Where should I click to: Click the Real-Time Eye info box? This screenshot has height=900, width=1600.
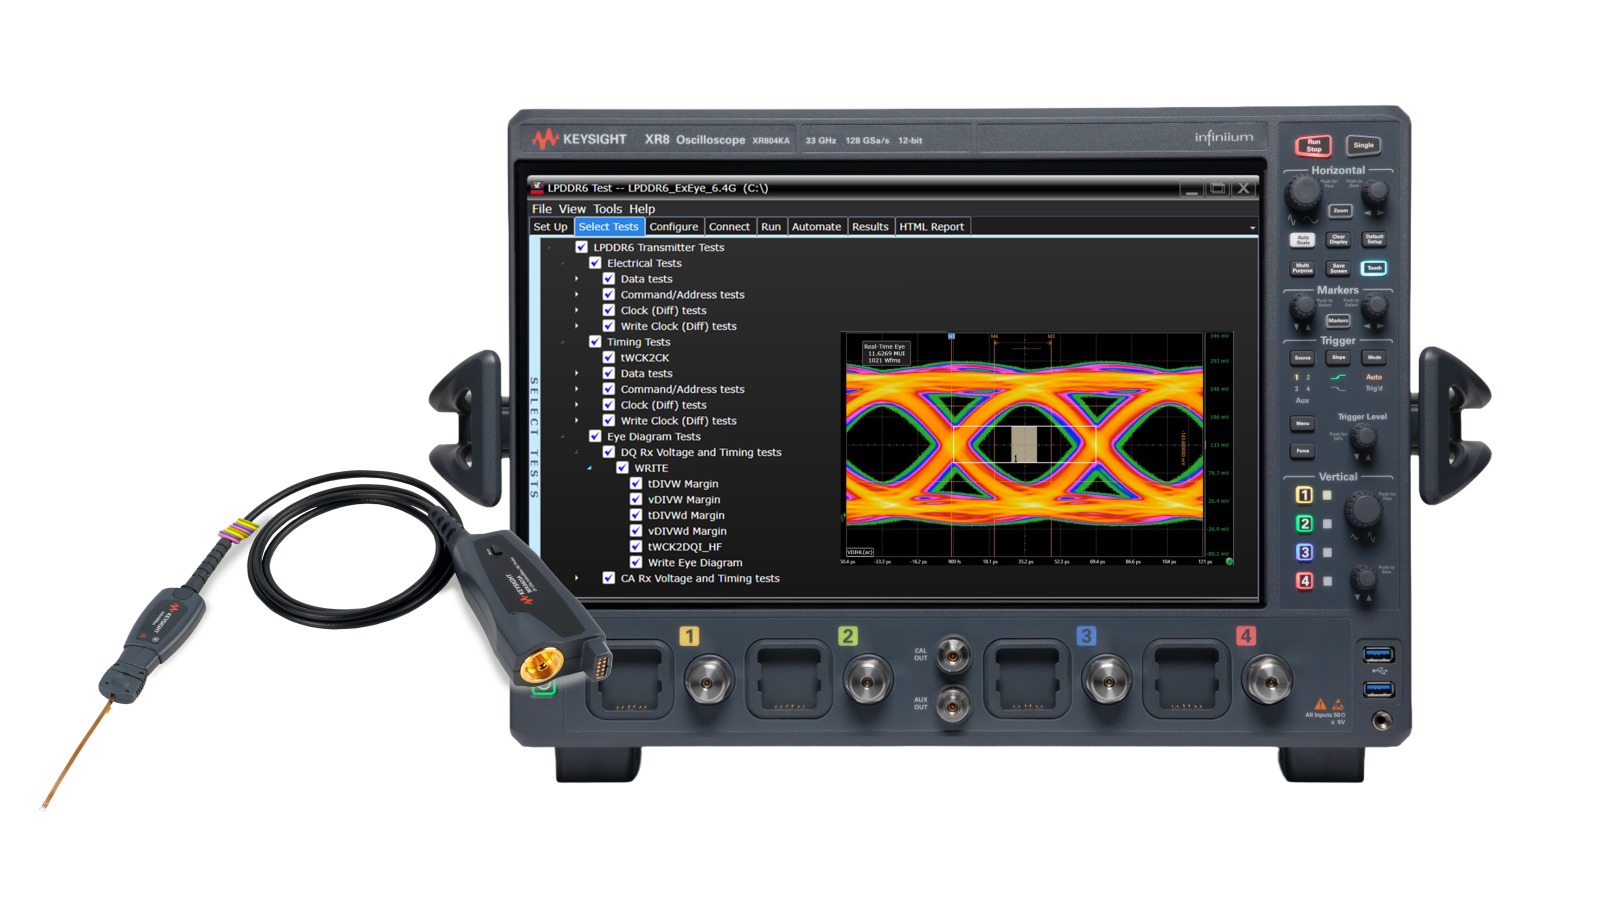[x=884, y=353]
